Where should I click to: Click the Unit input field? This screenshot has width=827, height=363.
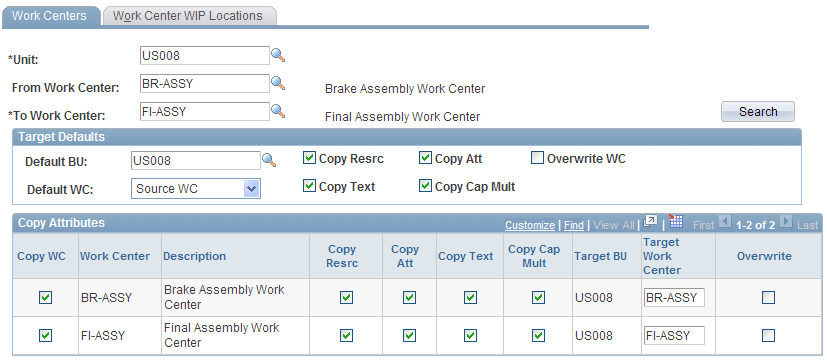pos(205,55)
